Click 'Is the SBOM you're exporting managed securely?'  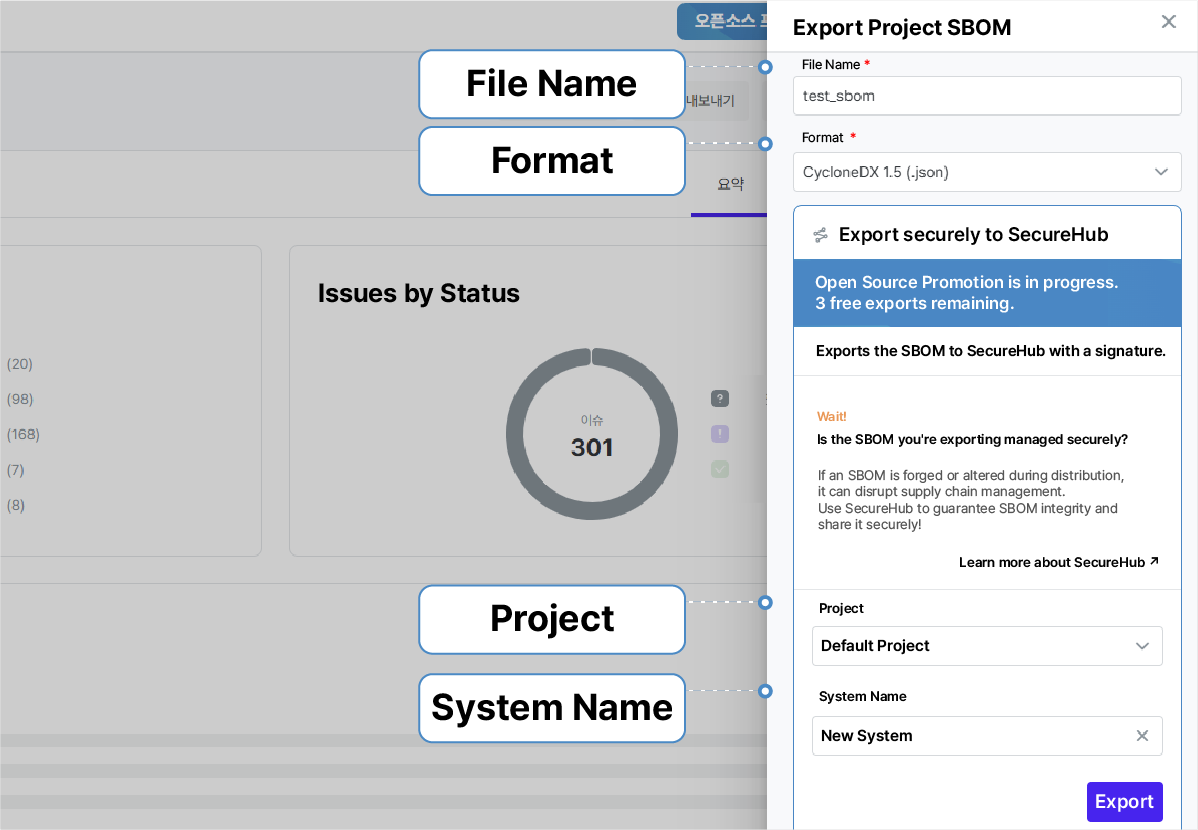[972, 439]
